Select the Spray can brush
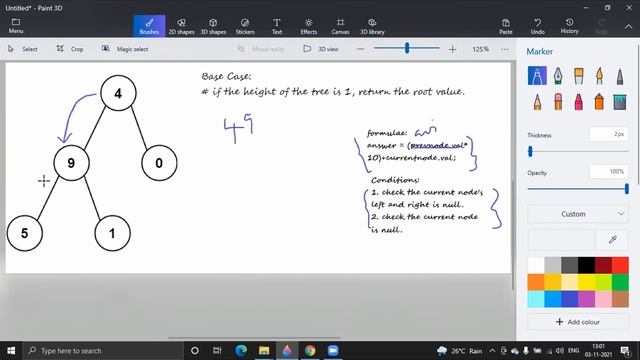Image resolution: width=640 pixels, height=360 pixels. click(599, 102)
